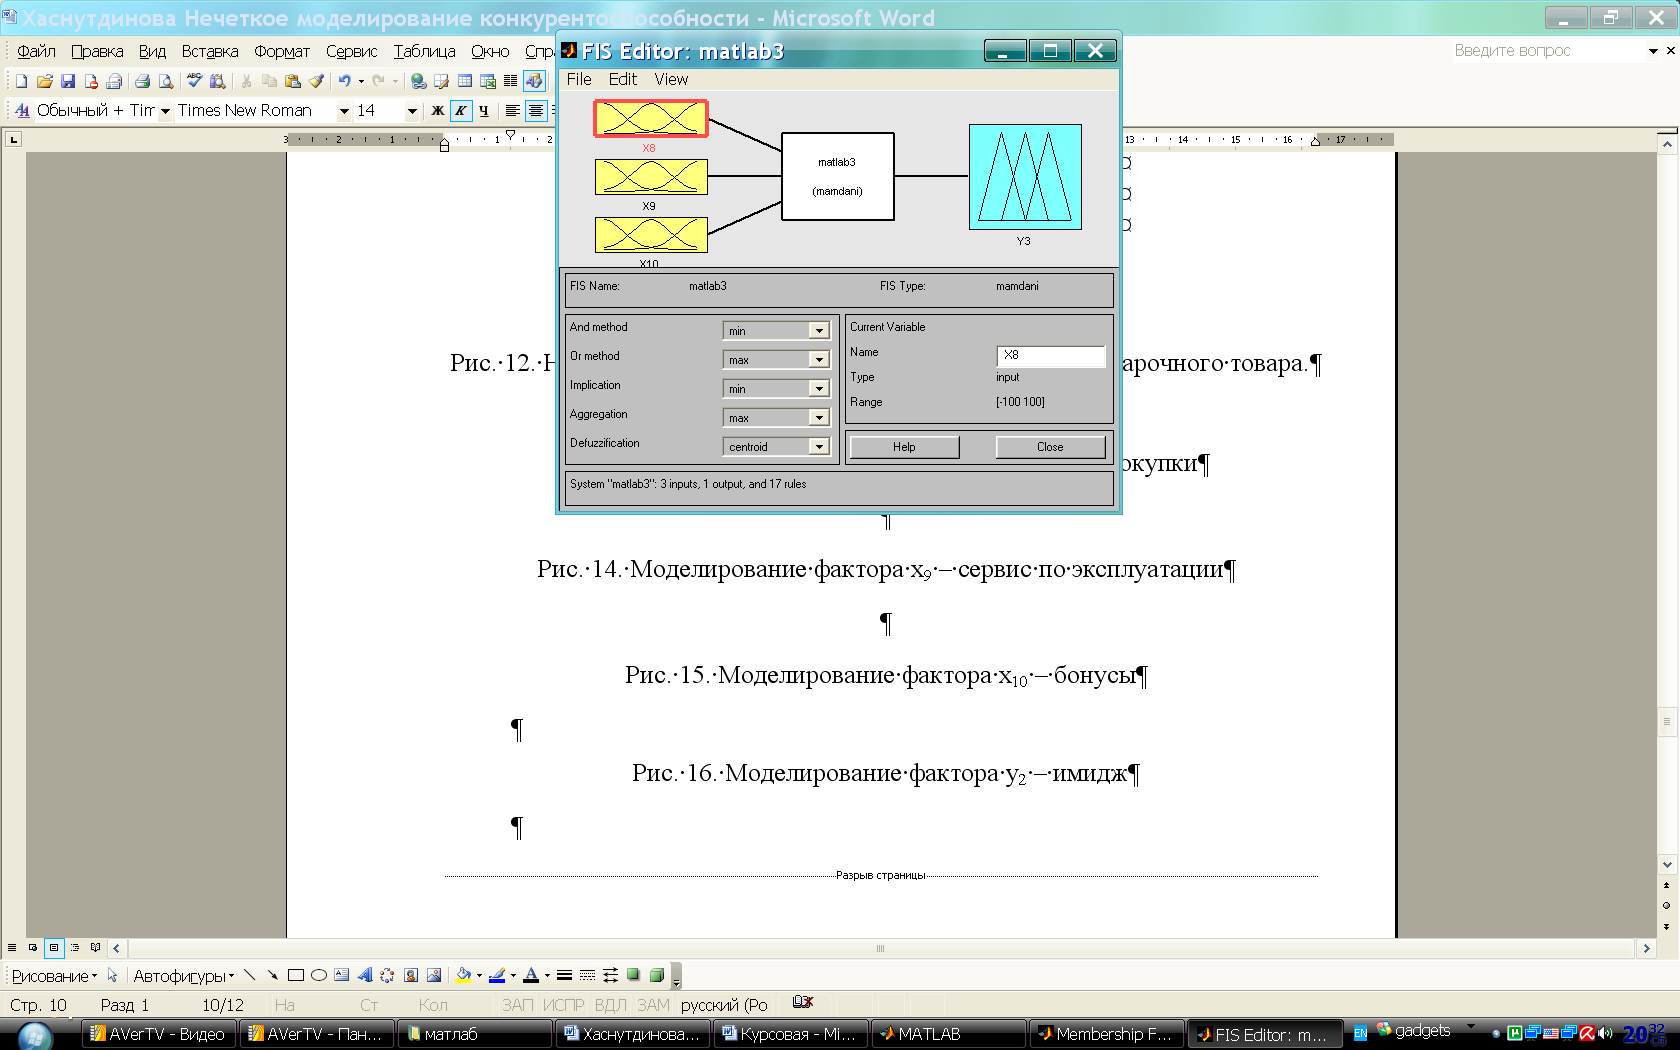Switch to Membership Function taskbar button
The width and height of the screenshot is (1680, 1050).
[1107, 1034]
